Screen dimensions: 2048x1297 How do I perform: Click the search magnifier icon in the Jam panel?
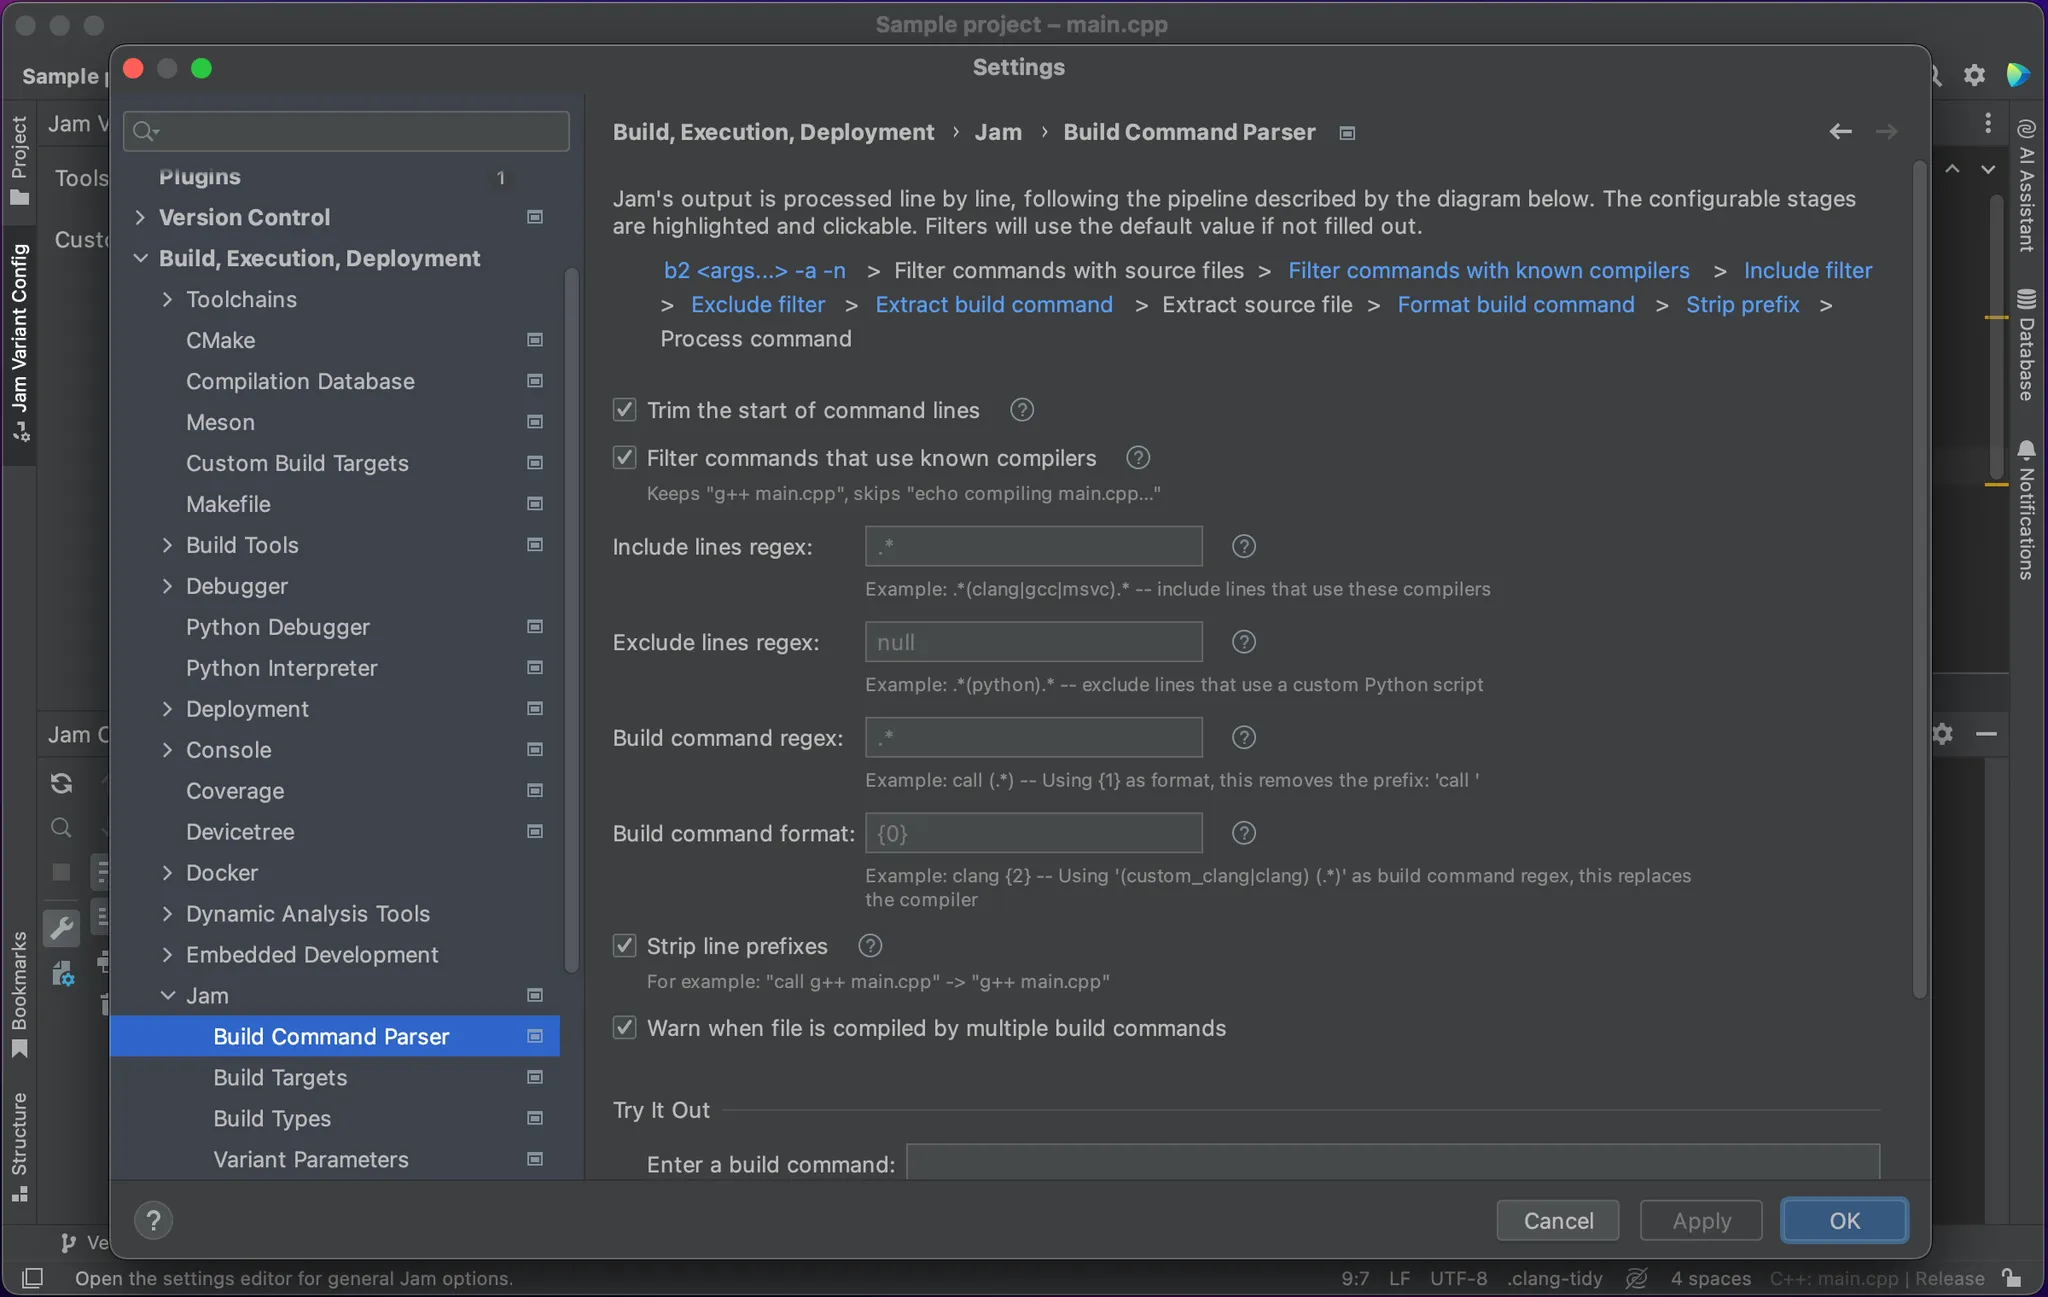click(x=61, y=828)
